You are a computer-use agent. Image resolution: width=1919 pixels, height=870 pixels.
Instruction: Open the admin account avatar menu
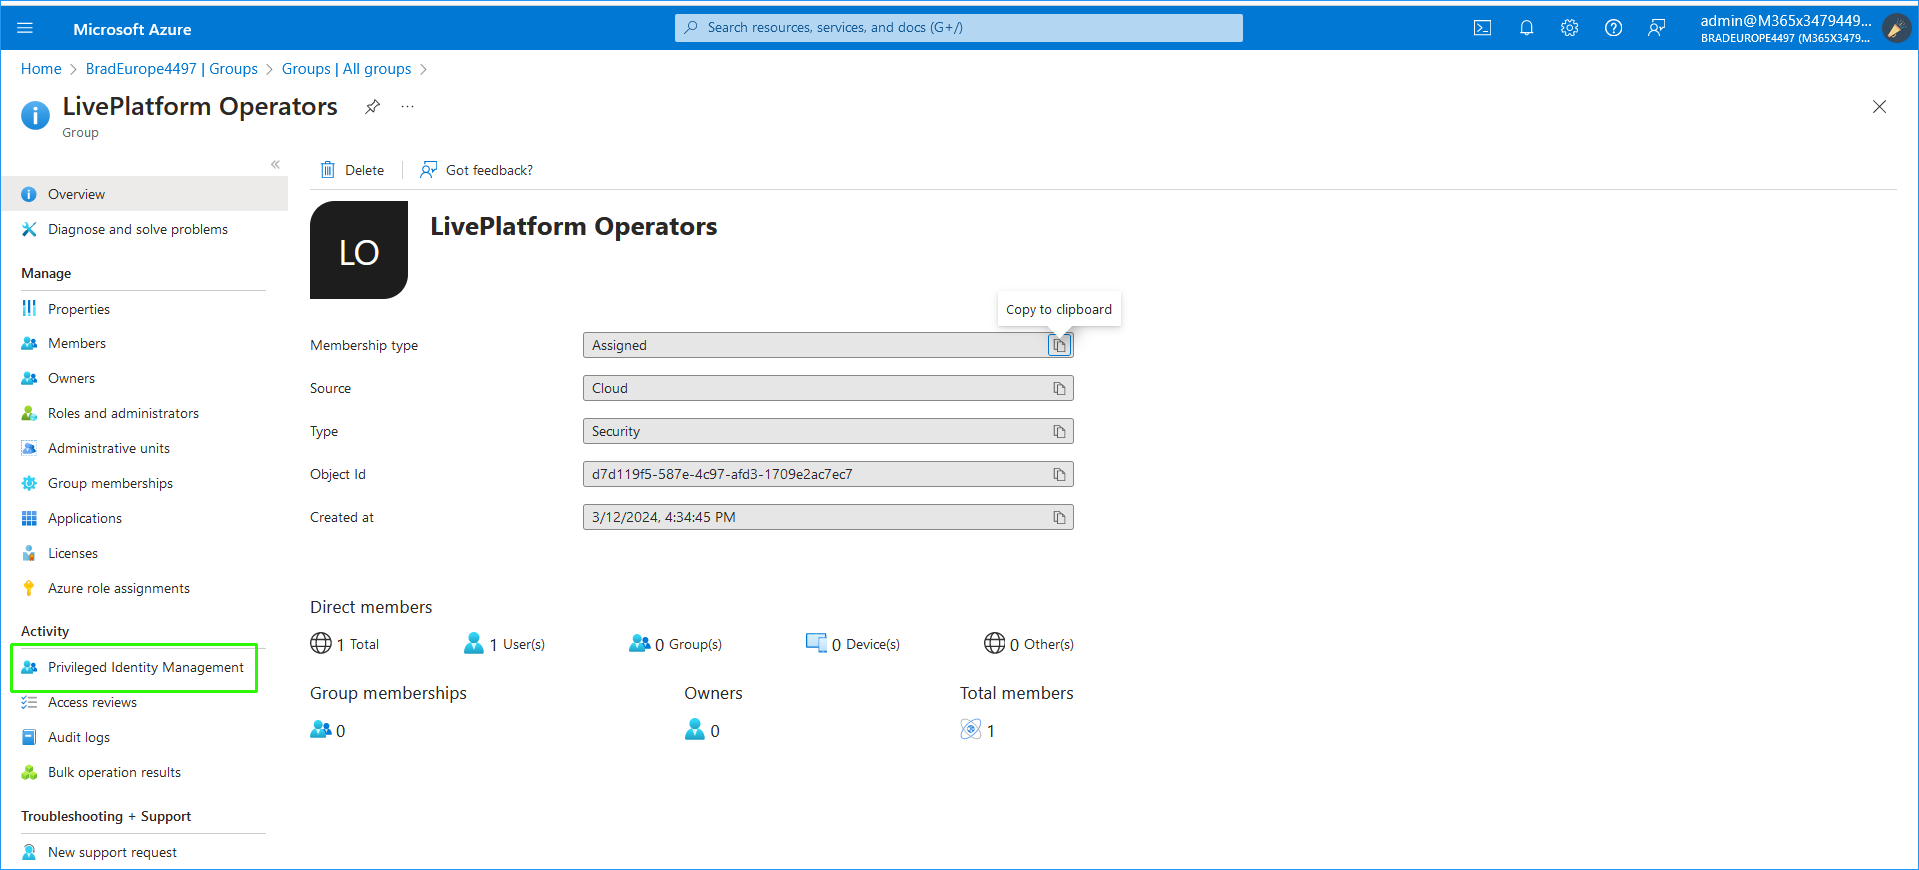(x=1896, y=28)
